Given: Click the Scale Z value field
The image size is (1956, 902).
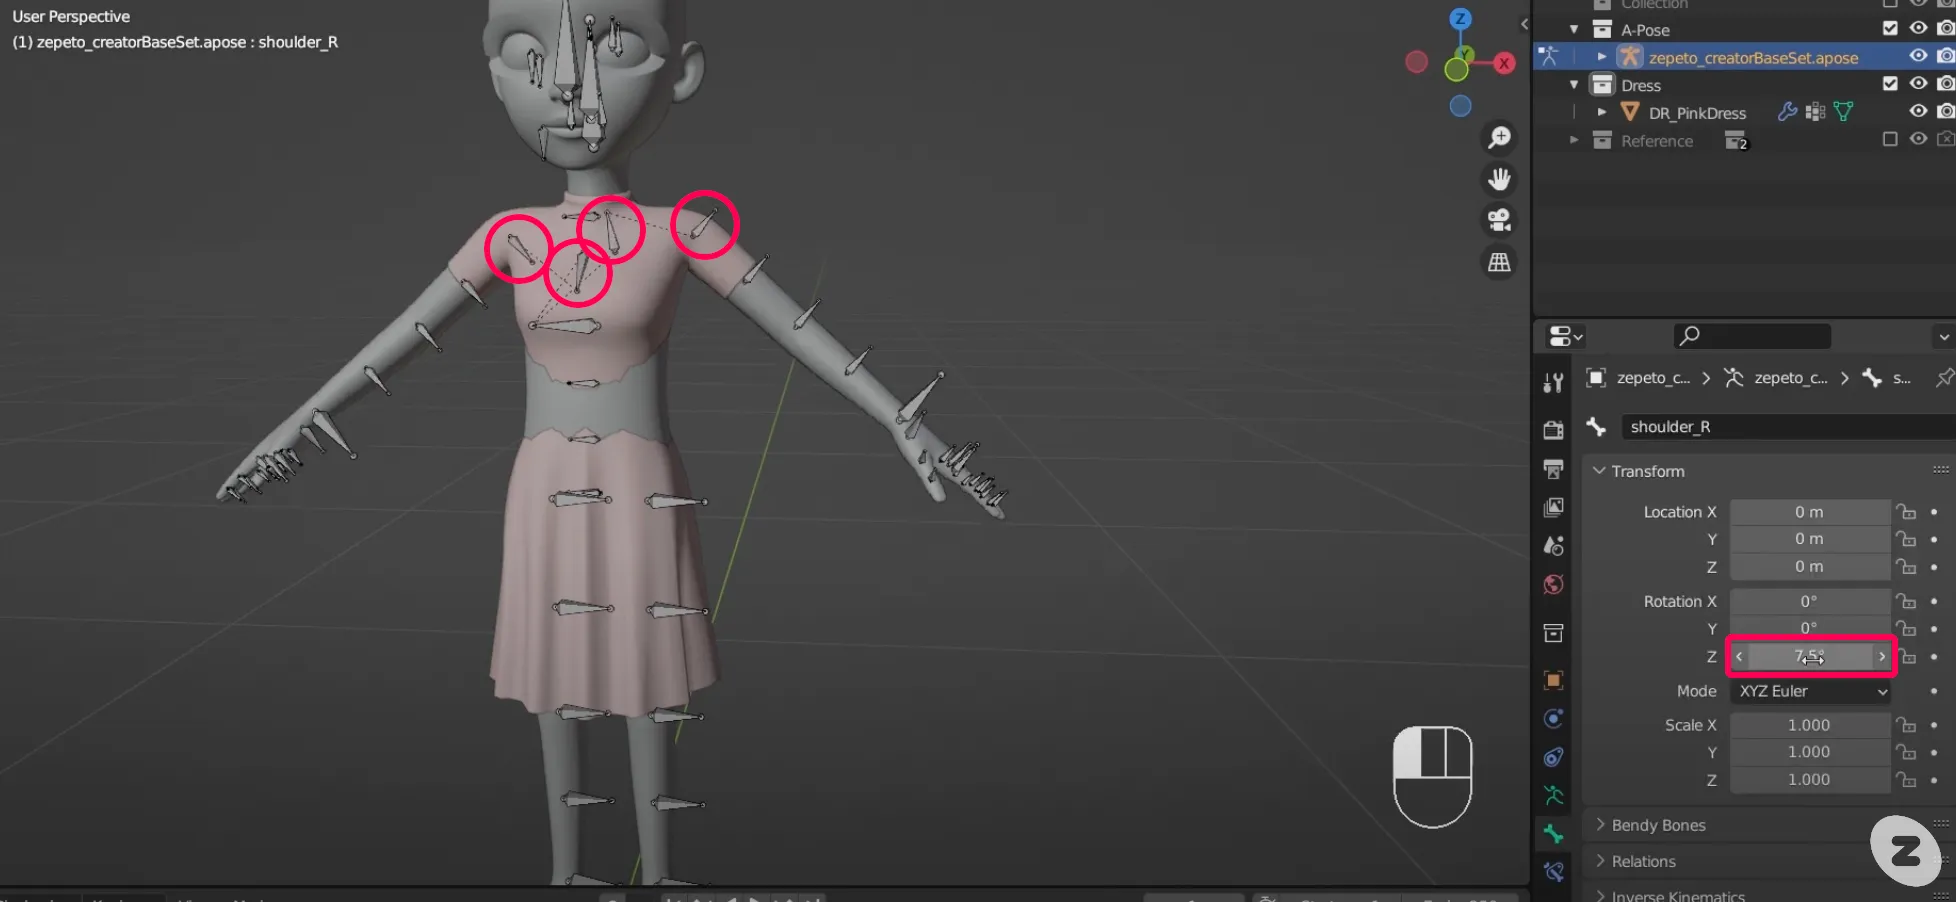Looking at the screenshot, I should (x=1810, y=780).
